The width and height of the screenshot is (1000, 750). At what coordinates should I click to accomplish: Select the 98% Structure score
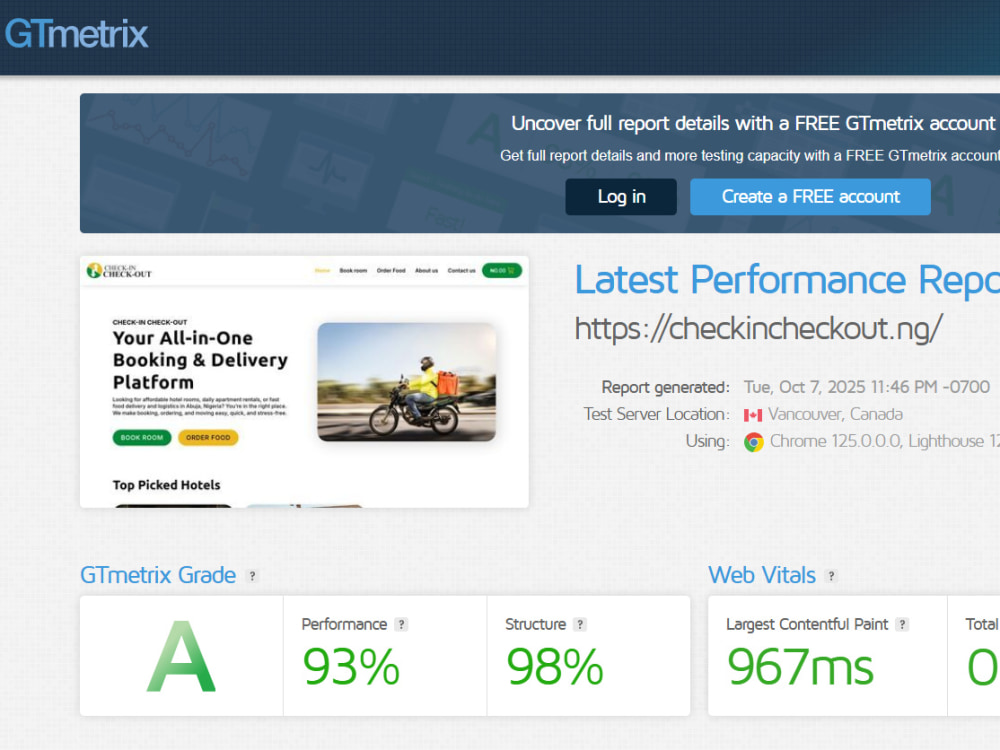[554, 667]
